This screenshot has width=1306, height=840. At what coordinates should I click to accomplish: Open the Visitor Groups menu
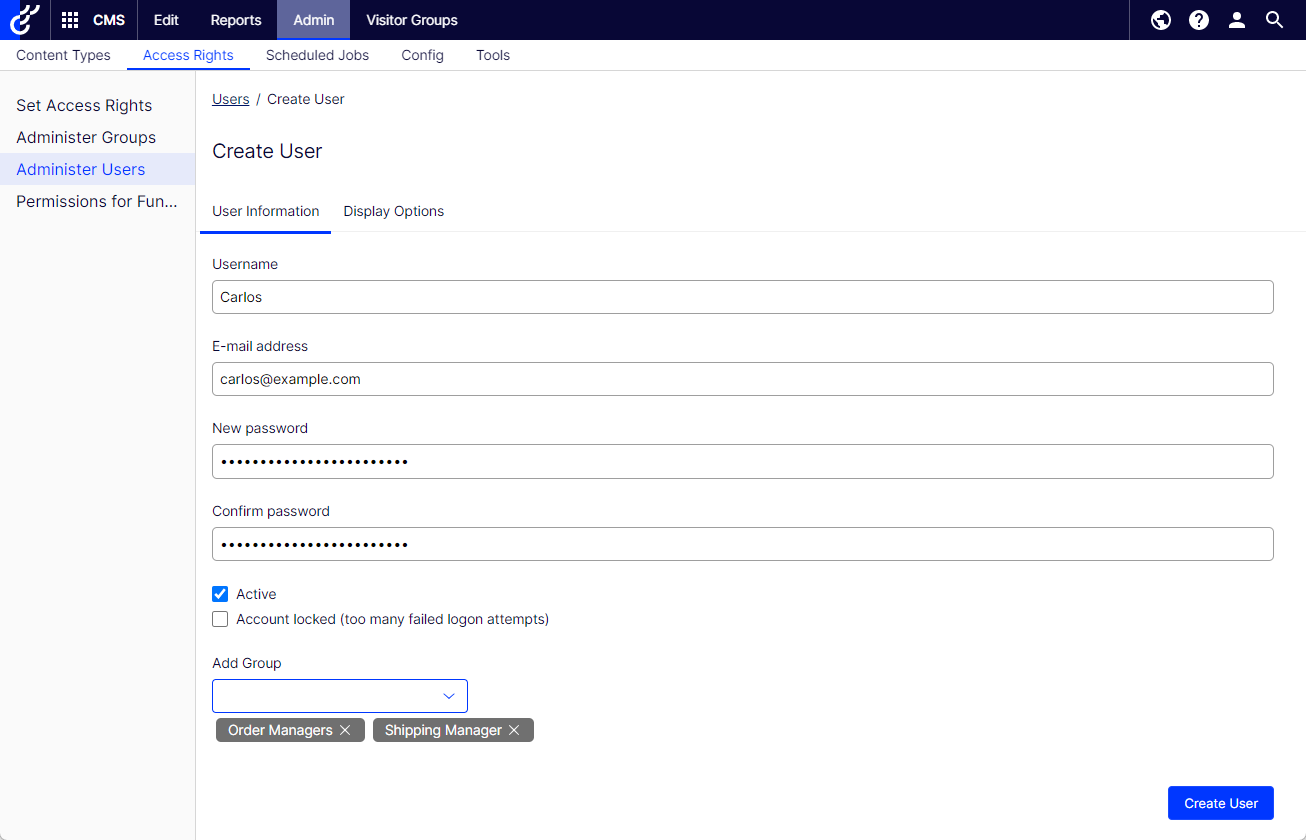pyautogui.click(x=411, y=19)
